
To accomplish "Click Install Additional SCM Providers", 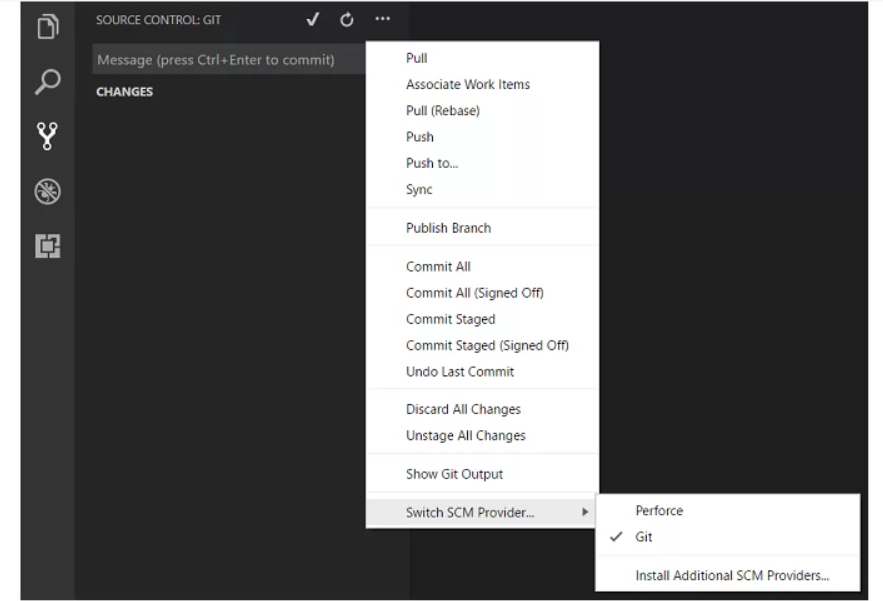I will (x=731, y=575).
